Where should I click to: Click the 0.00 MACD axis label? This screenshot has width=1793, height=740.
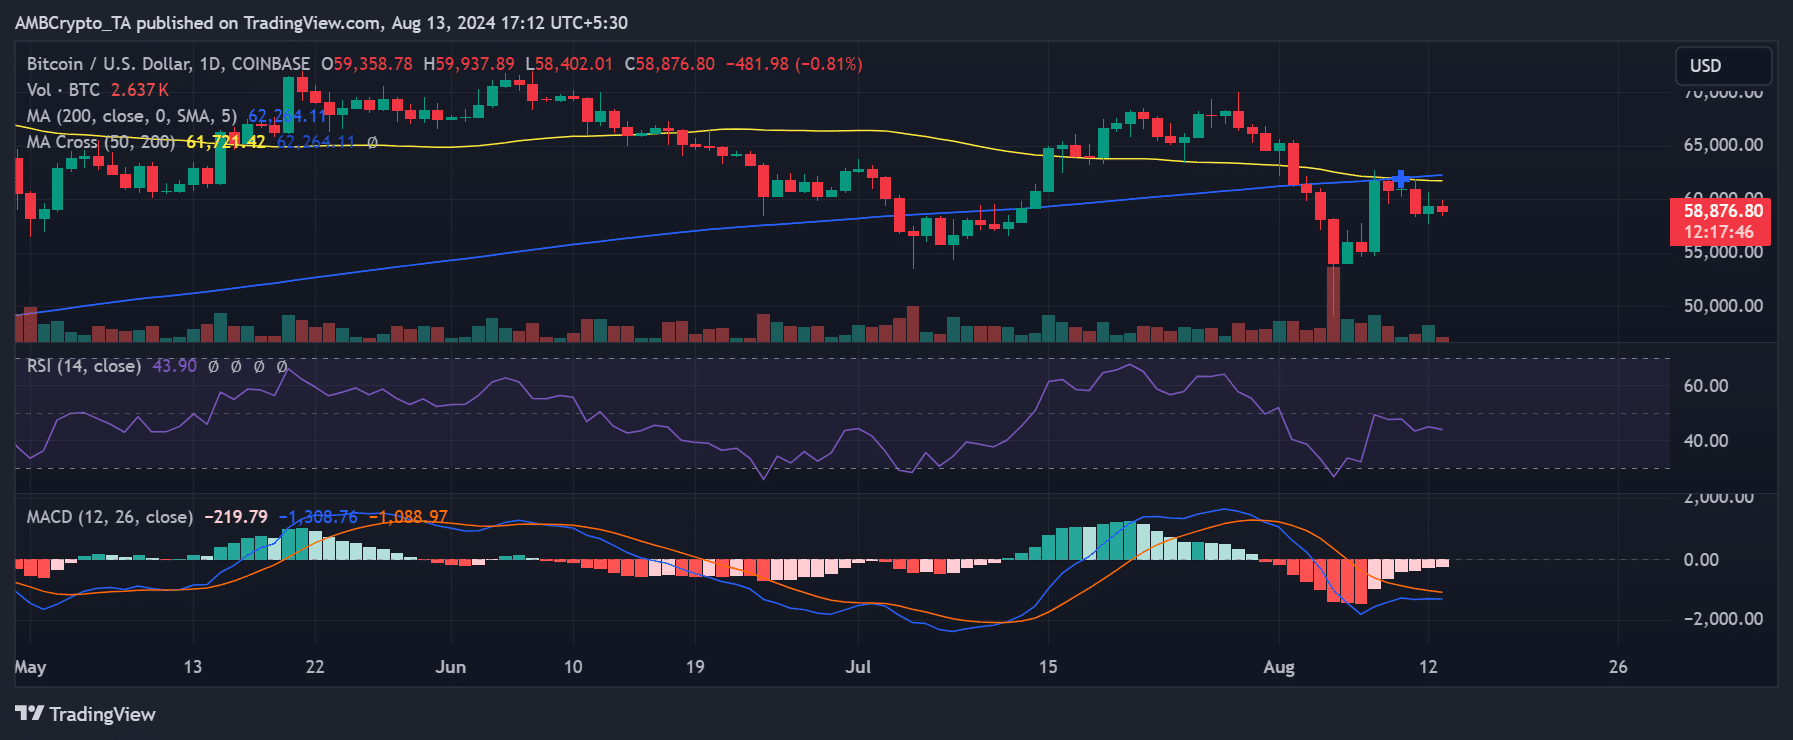click(1701, 560)
